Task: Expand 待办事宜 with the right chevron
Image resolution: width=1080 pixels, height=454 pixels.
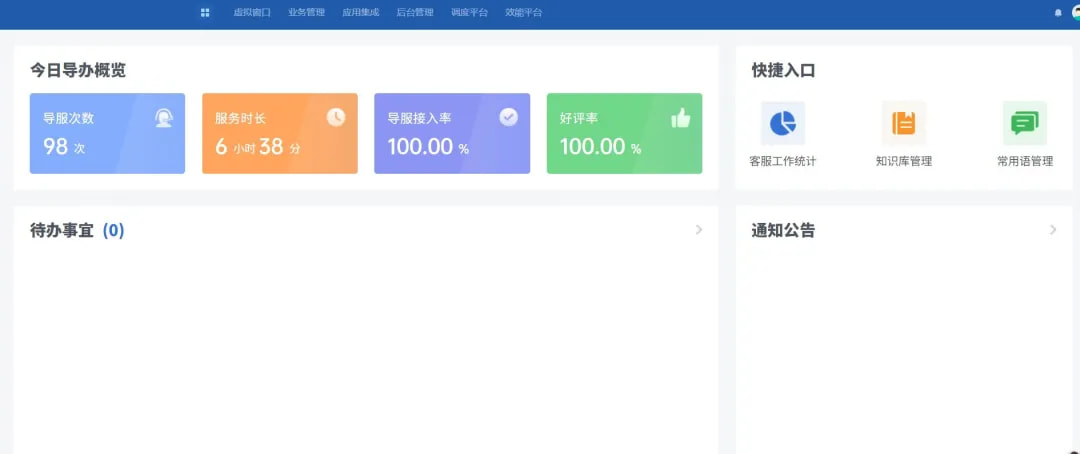Action: point(699,230)
